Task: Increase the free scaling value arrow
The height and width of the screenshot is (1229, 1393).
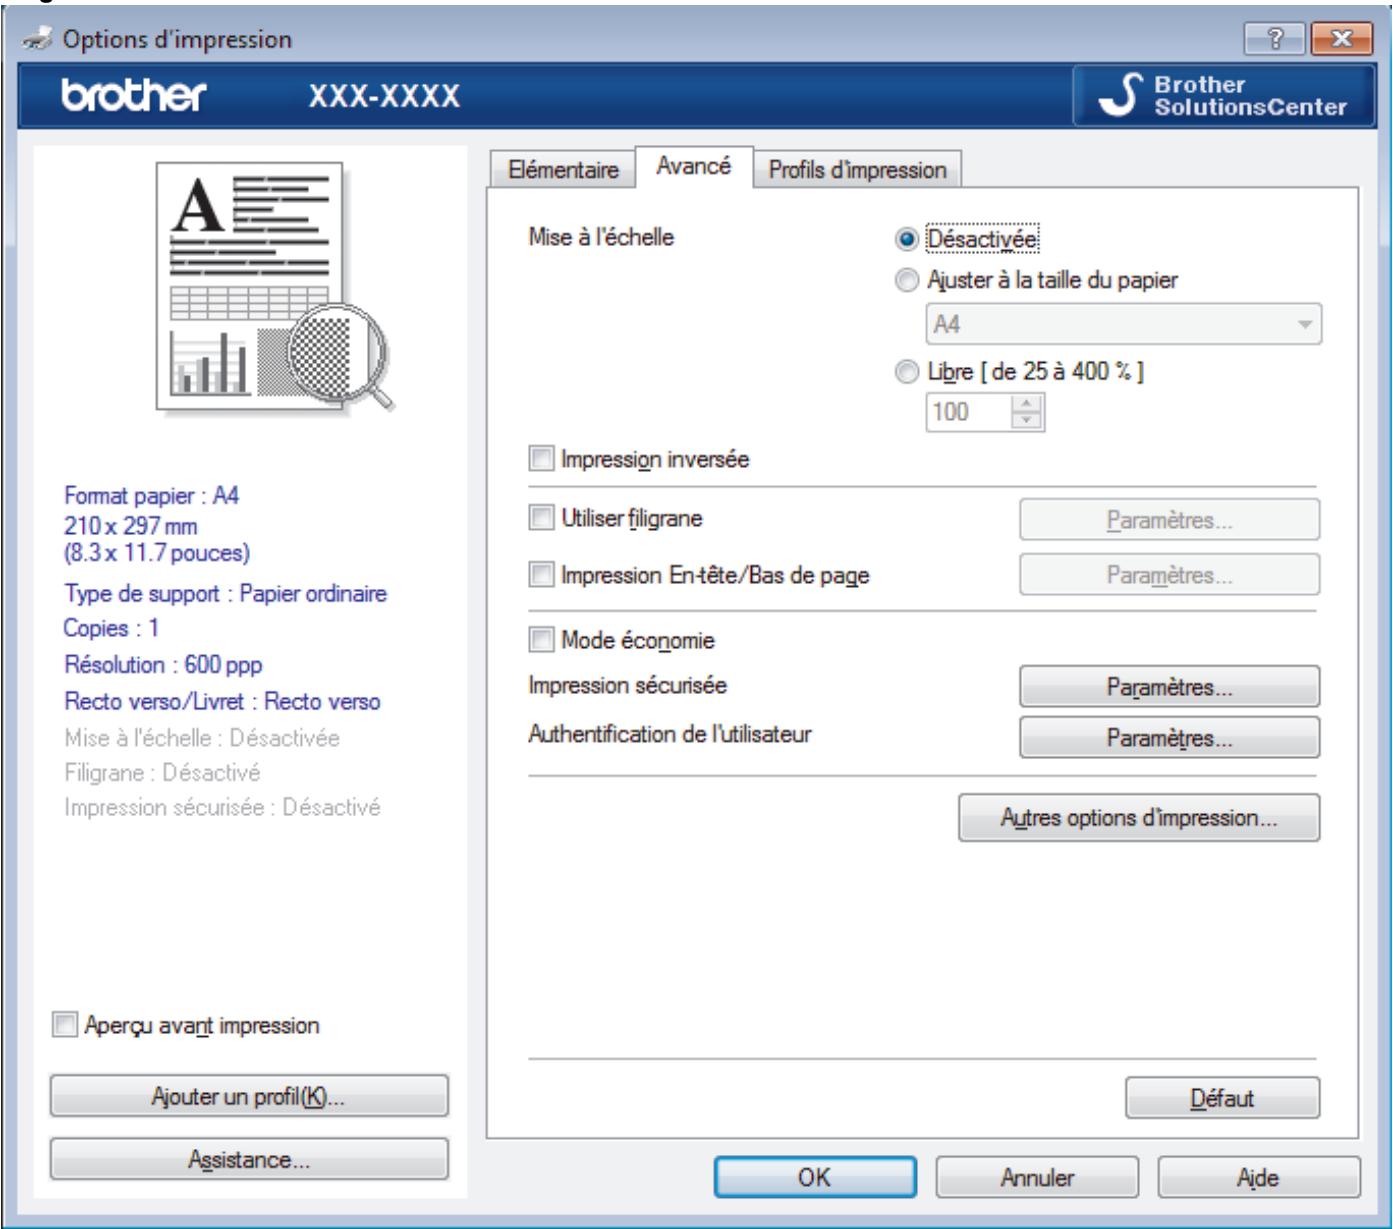Action: click(x=1030, y=404)
